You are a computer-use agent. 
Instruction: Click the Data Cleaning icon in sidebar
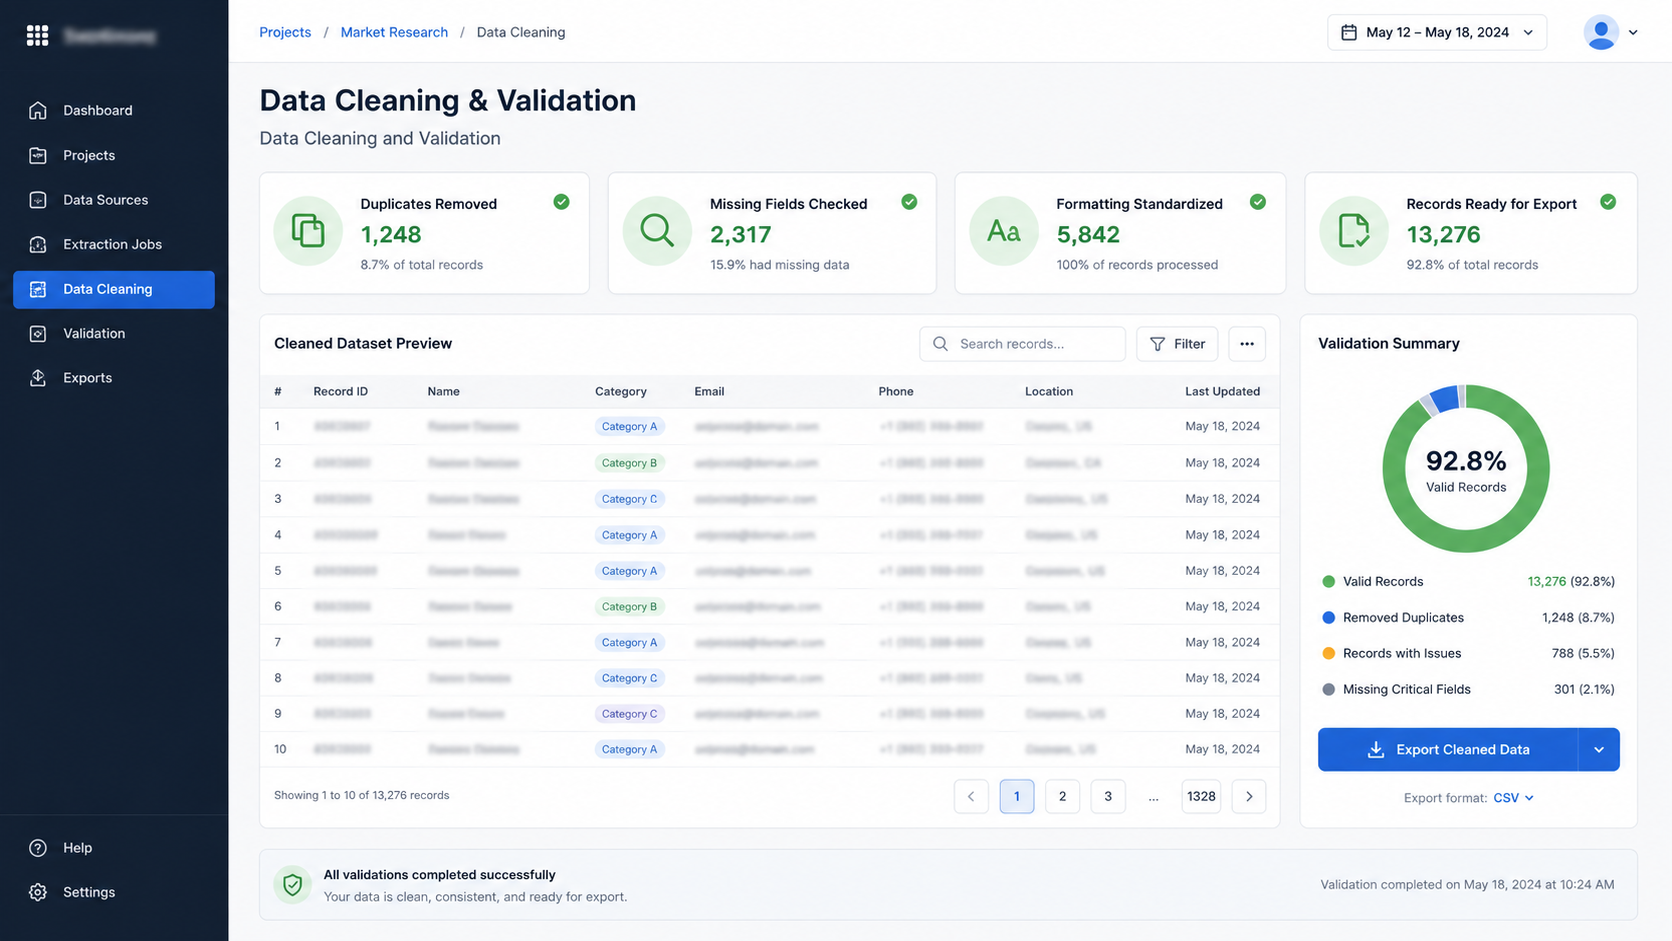(x=38, y=289)
